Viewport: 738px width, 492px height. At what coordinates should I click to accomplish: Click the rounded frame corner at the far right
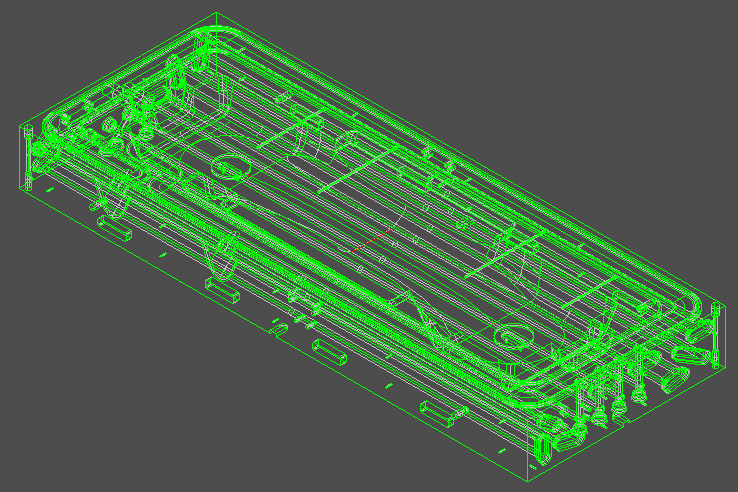click(x=688, y=300)
